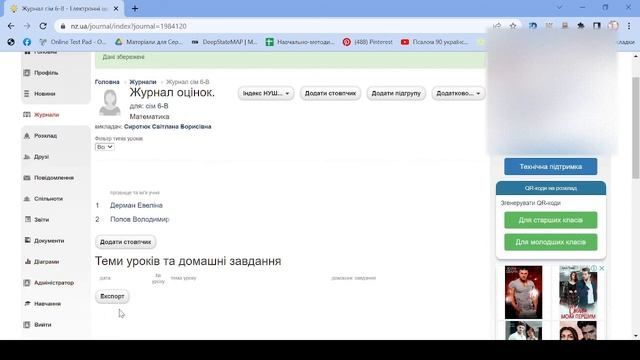
Task: Expand the Додатково dropdown
Action: [x=458, y=93]
